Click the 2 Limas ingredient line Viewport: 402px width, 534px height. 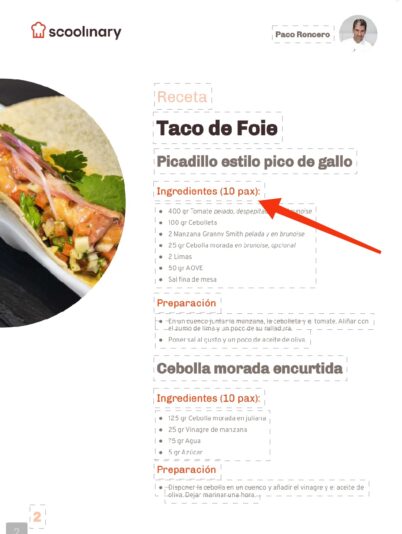(180, 256)
